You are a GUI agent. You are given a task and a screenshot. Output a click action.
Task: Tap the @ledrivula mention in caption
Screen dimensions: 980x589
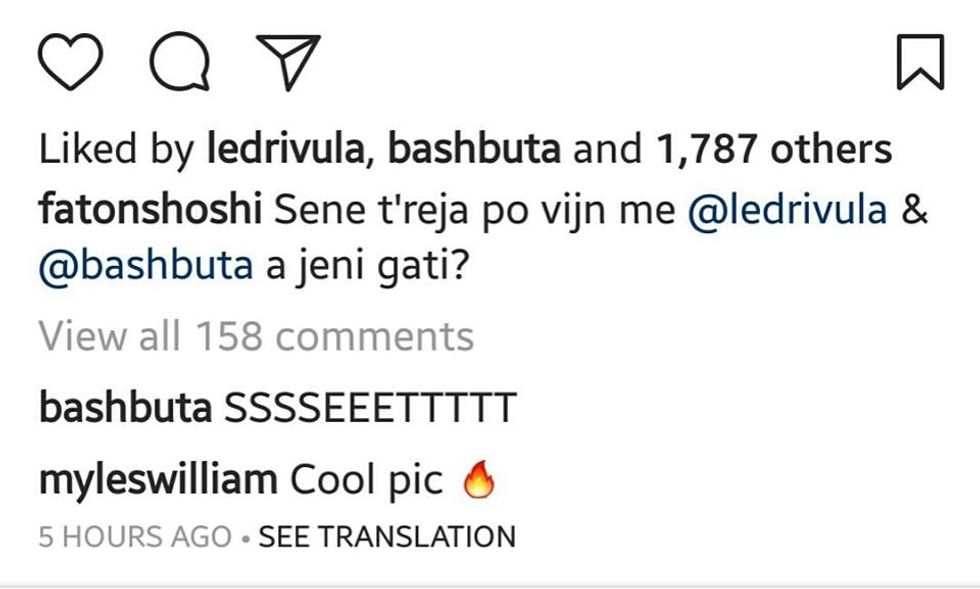(788, 211)
